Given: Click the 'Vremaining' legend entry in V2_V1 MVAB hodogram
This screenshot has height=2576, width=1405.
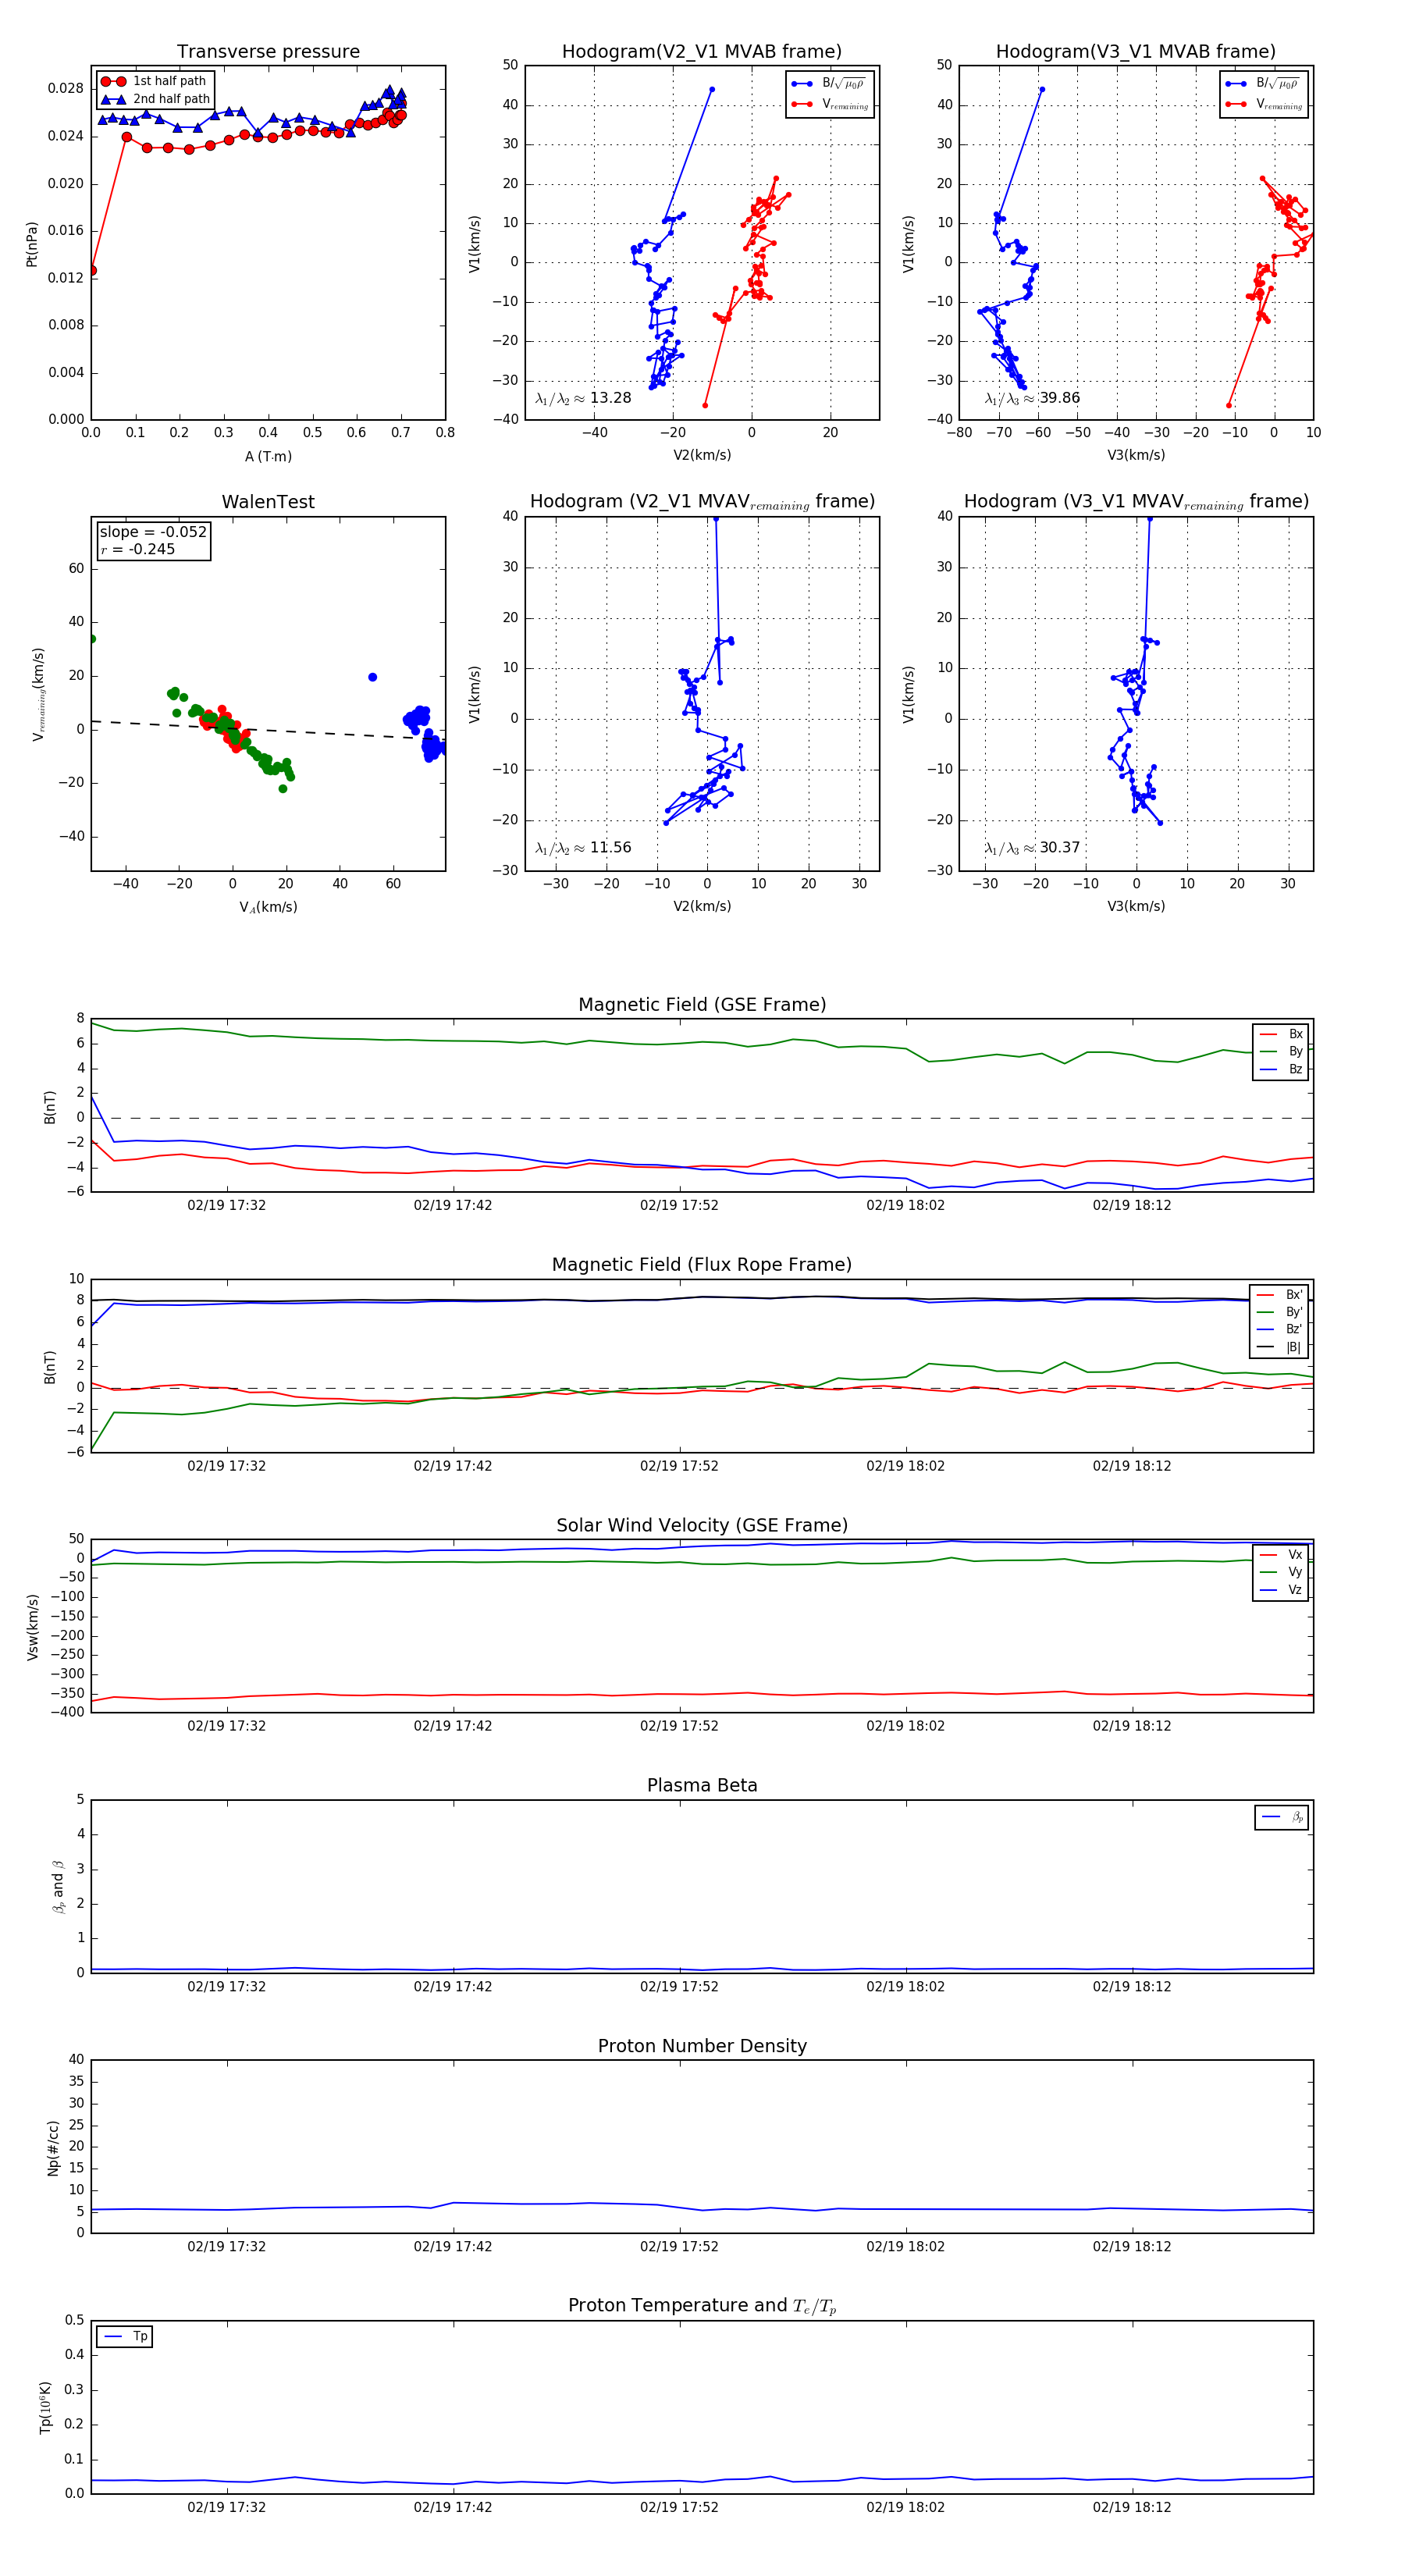Looking at the screenshot, I should pos(830,104).
